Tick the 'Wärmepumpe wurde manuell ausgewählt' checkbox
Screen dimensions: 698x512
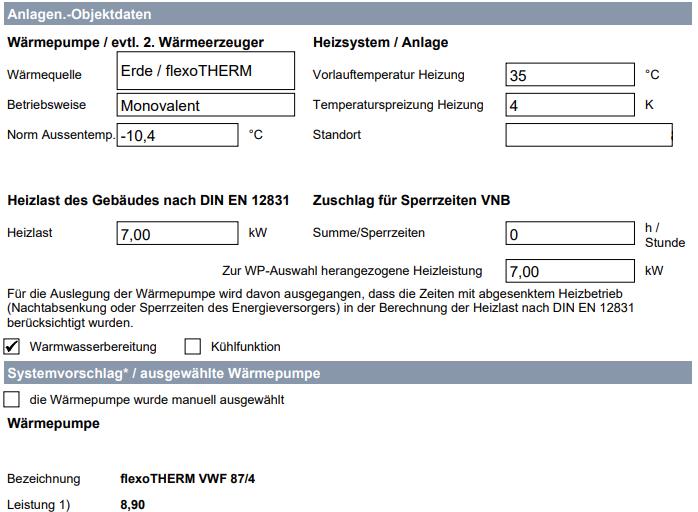tap(13, 400)
